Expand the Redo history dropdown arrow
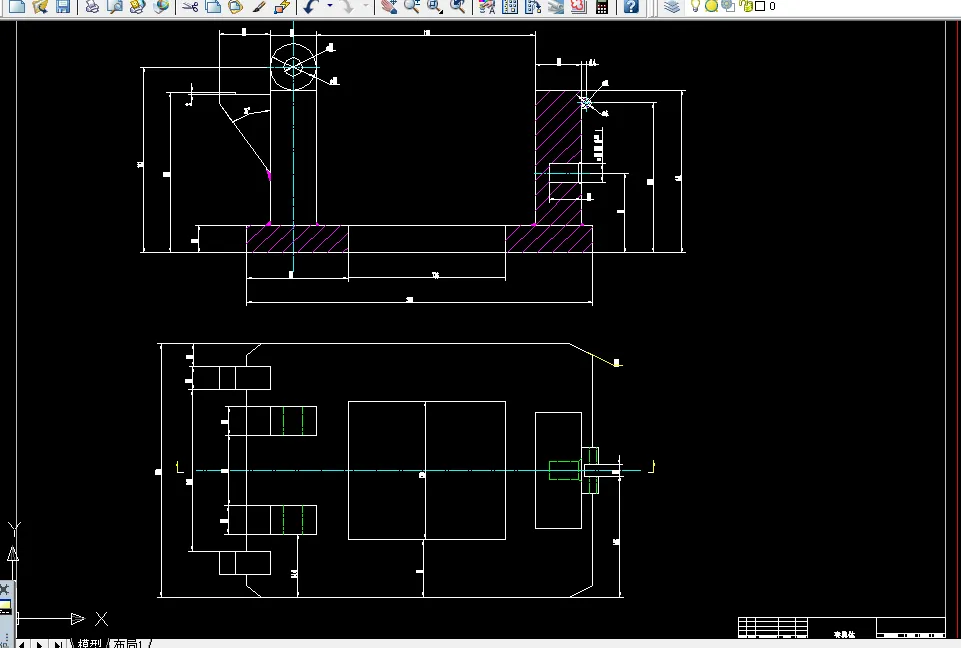This screenshot has height=648, width=961. (x=366, y=6)
